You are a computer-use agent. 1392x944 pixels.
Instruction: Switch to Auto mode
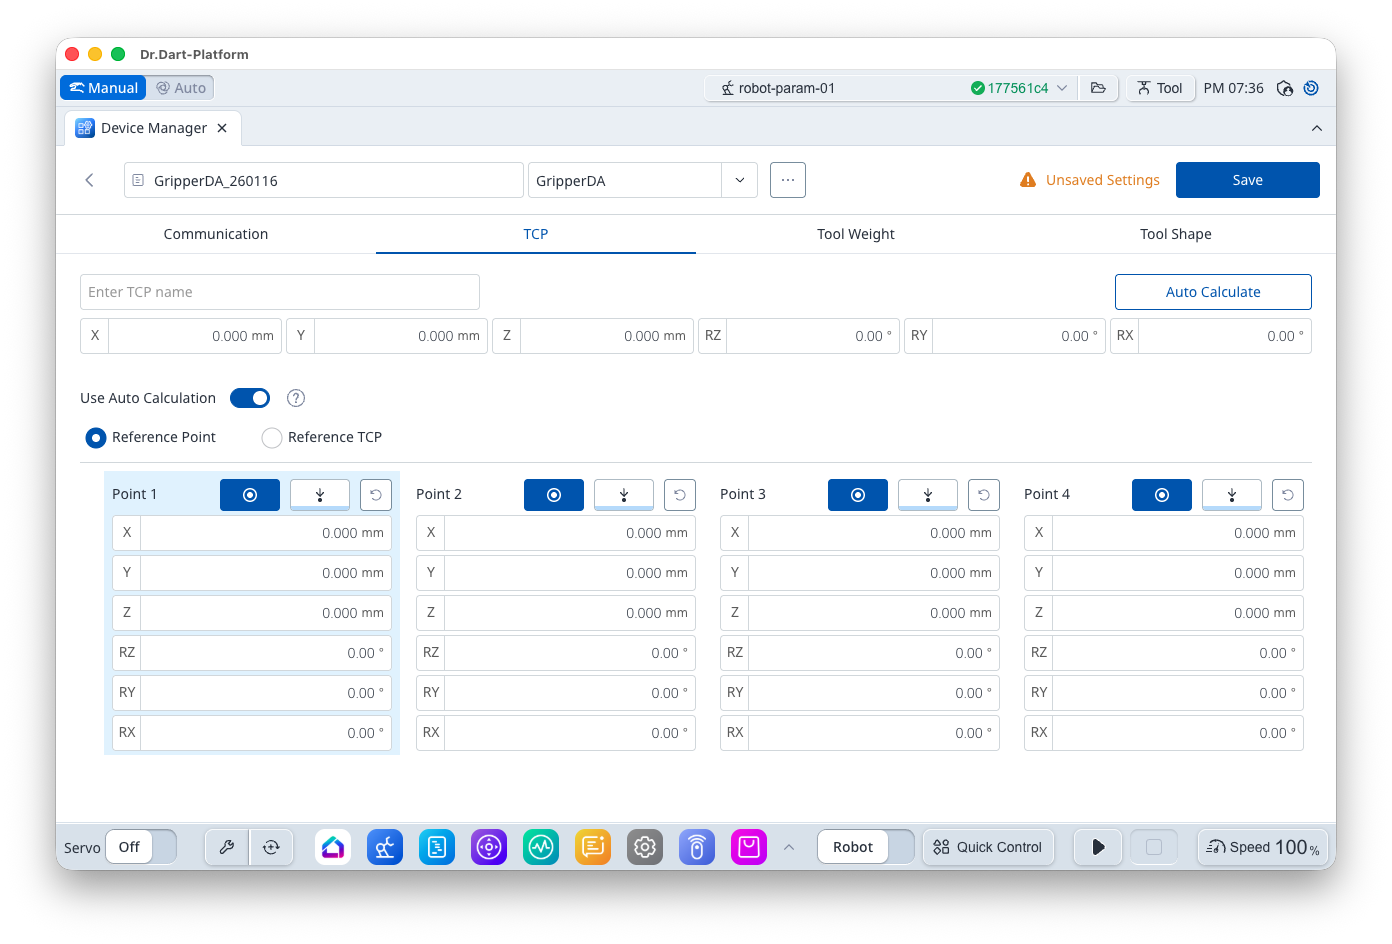tap(181, 88)
